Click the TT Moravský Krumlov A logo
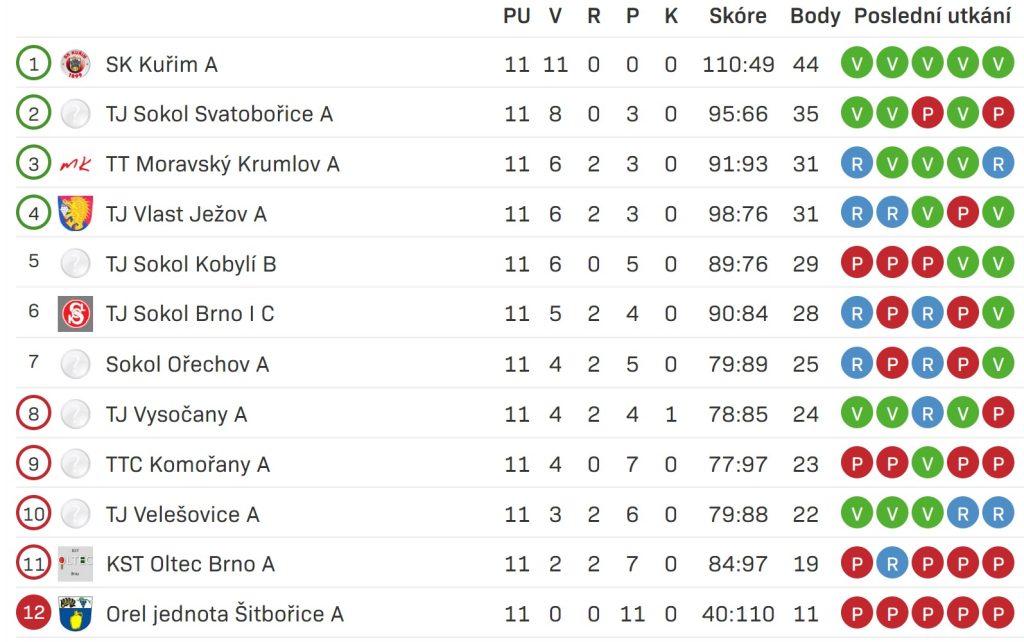 [75, 164]
